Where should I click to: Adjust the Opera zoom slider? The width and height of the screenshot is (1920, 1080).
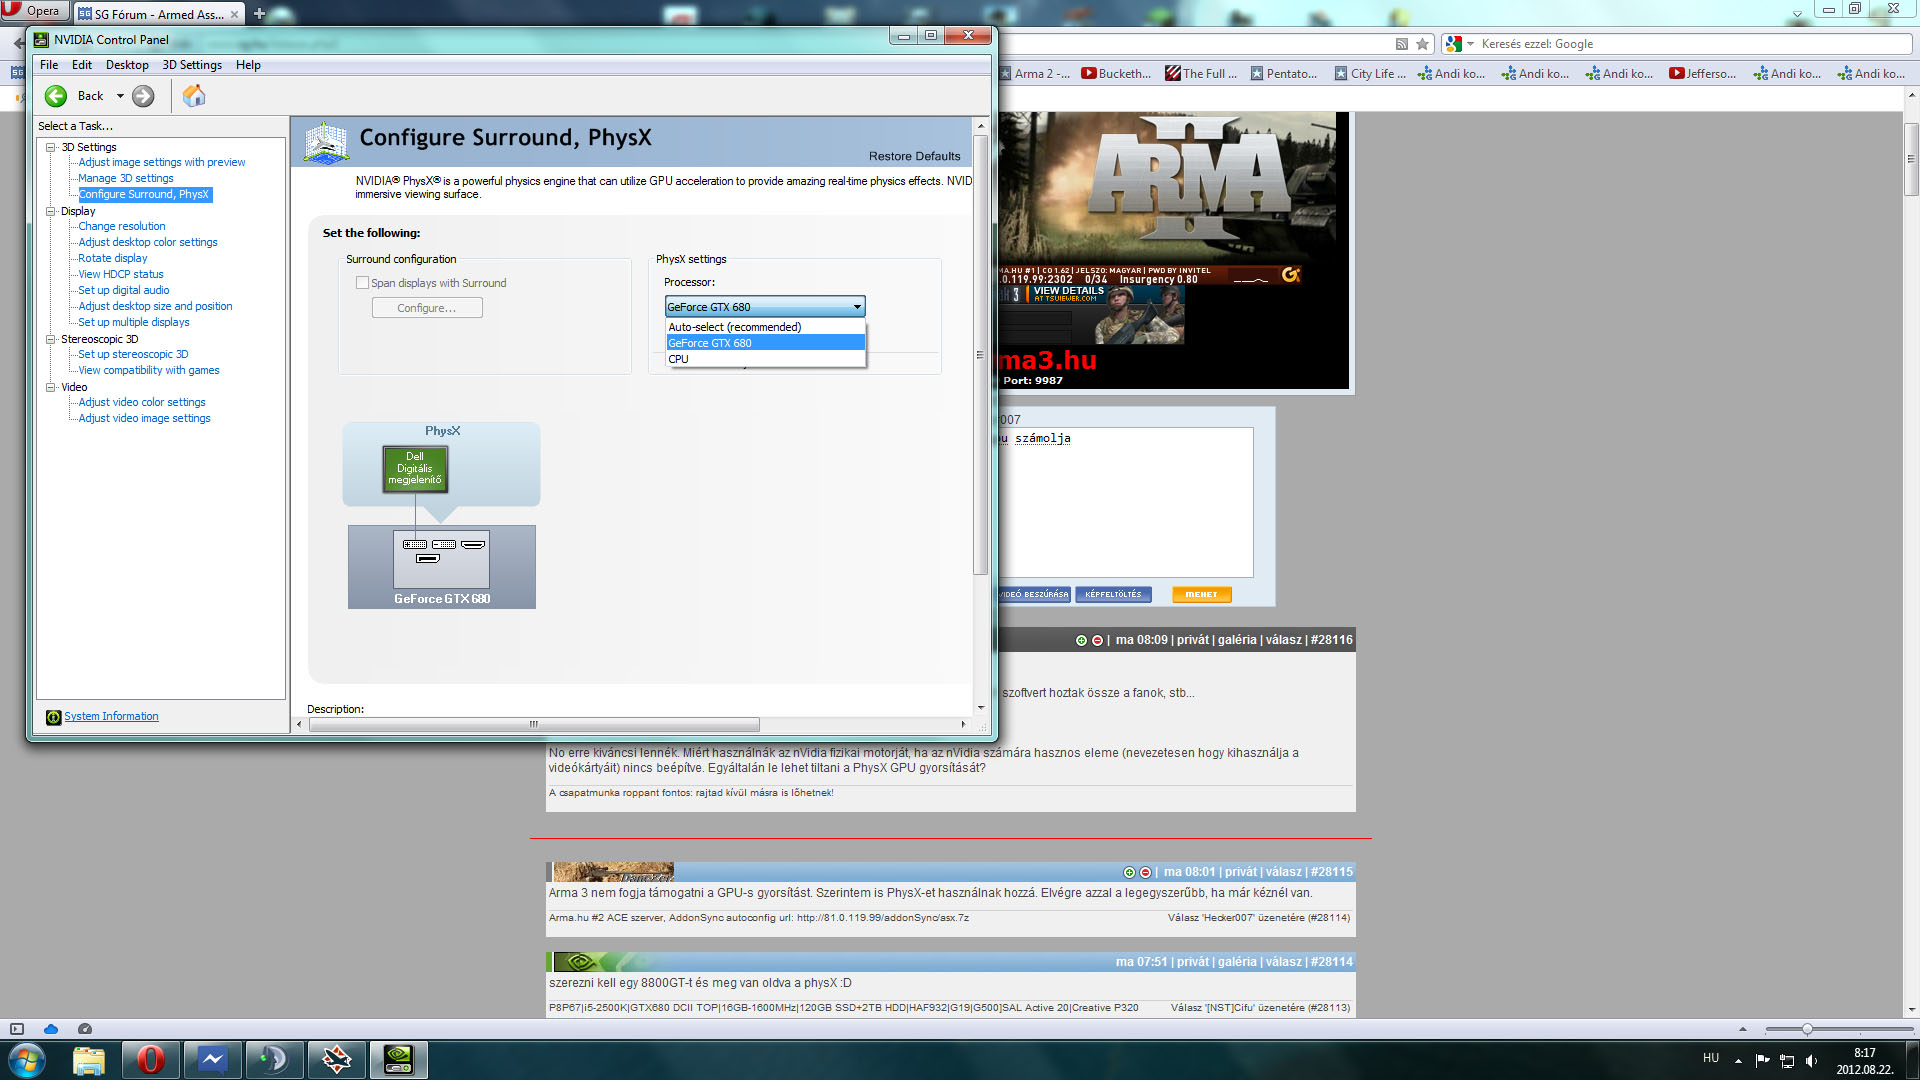[x=1807, y=1029]
